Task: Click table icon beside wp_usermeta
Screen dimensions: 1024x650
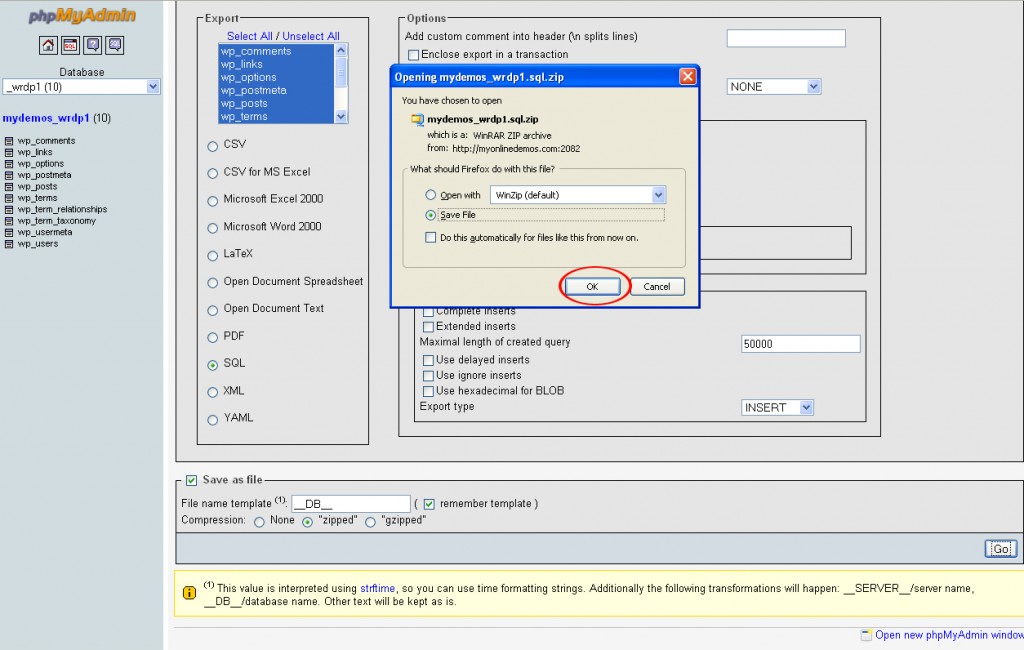Action: (x=9, y=233)
